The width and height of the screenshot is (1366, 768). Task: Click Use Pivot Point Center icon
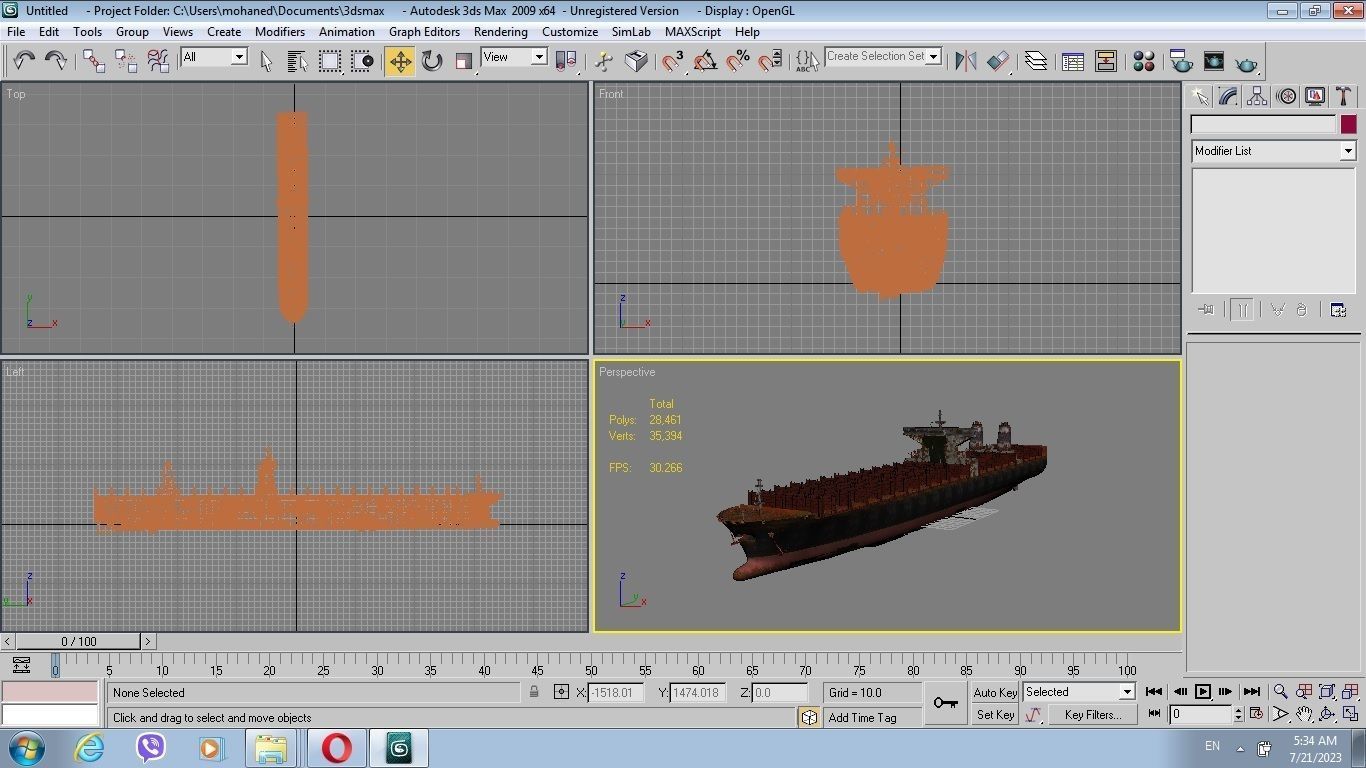567,61
